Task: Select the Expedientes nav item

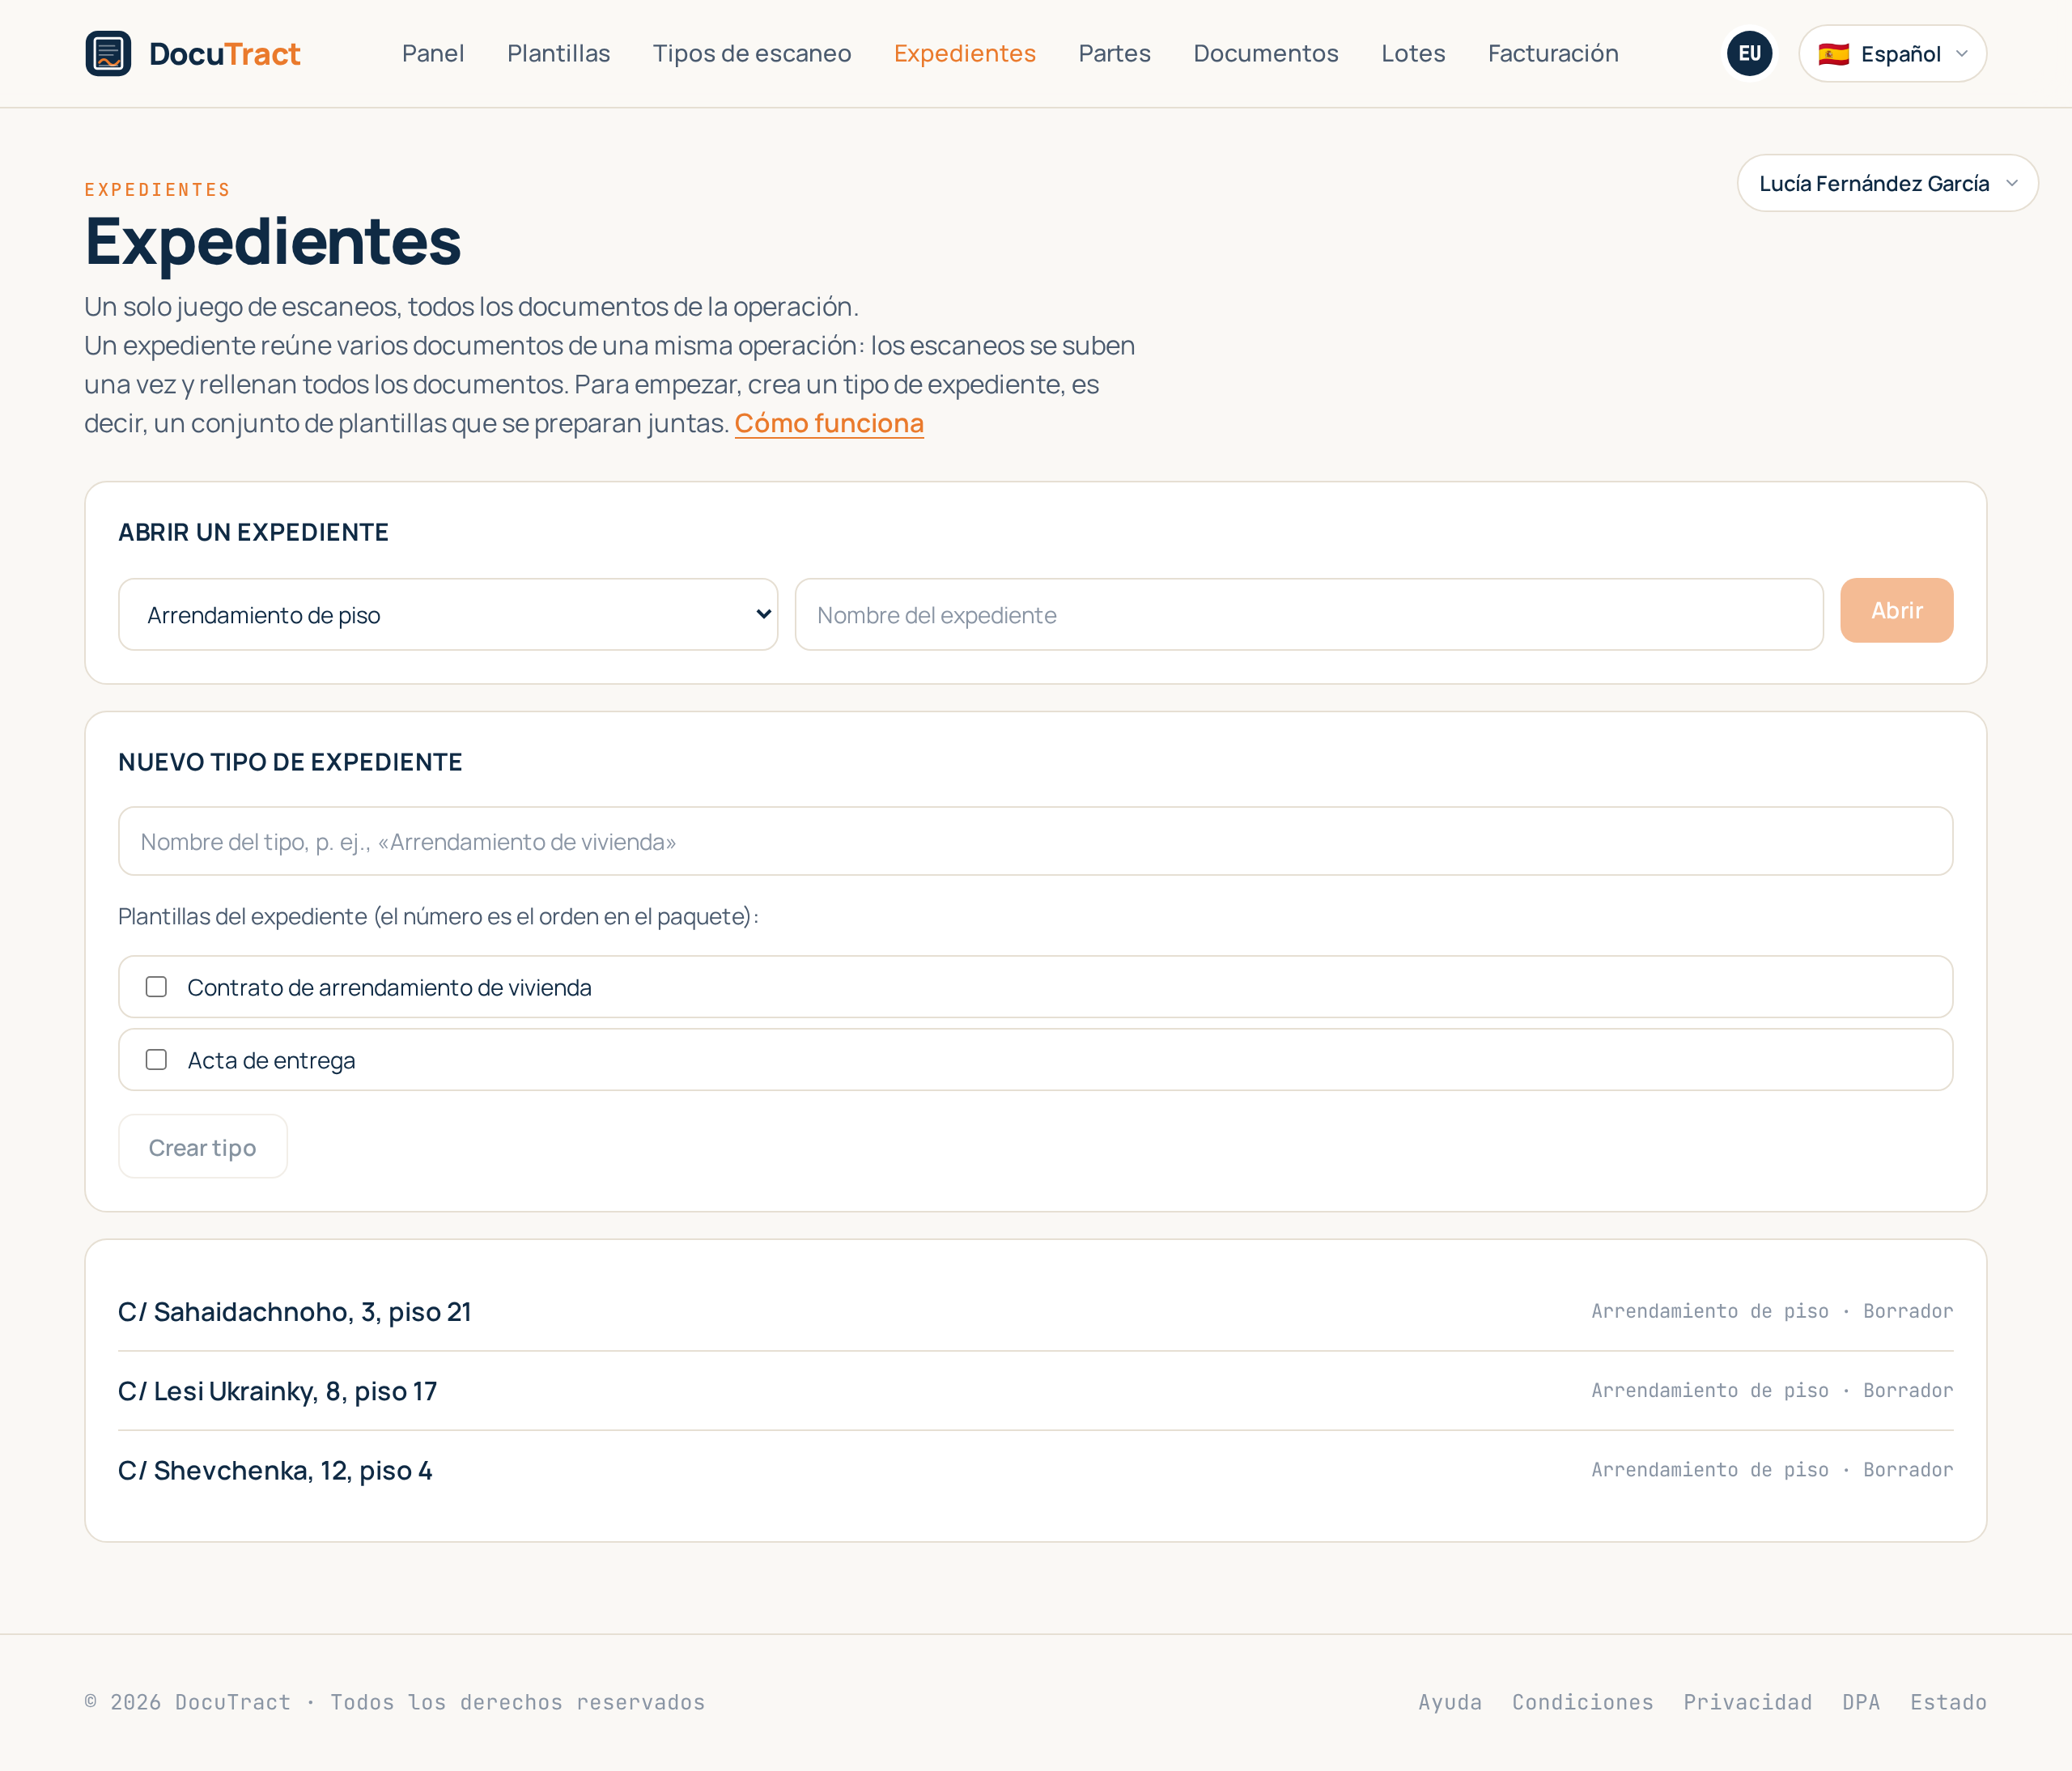Action: 965,53
